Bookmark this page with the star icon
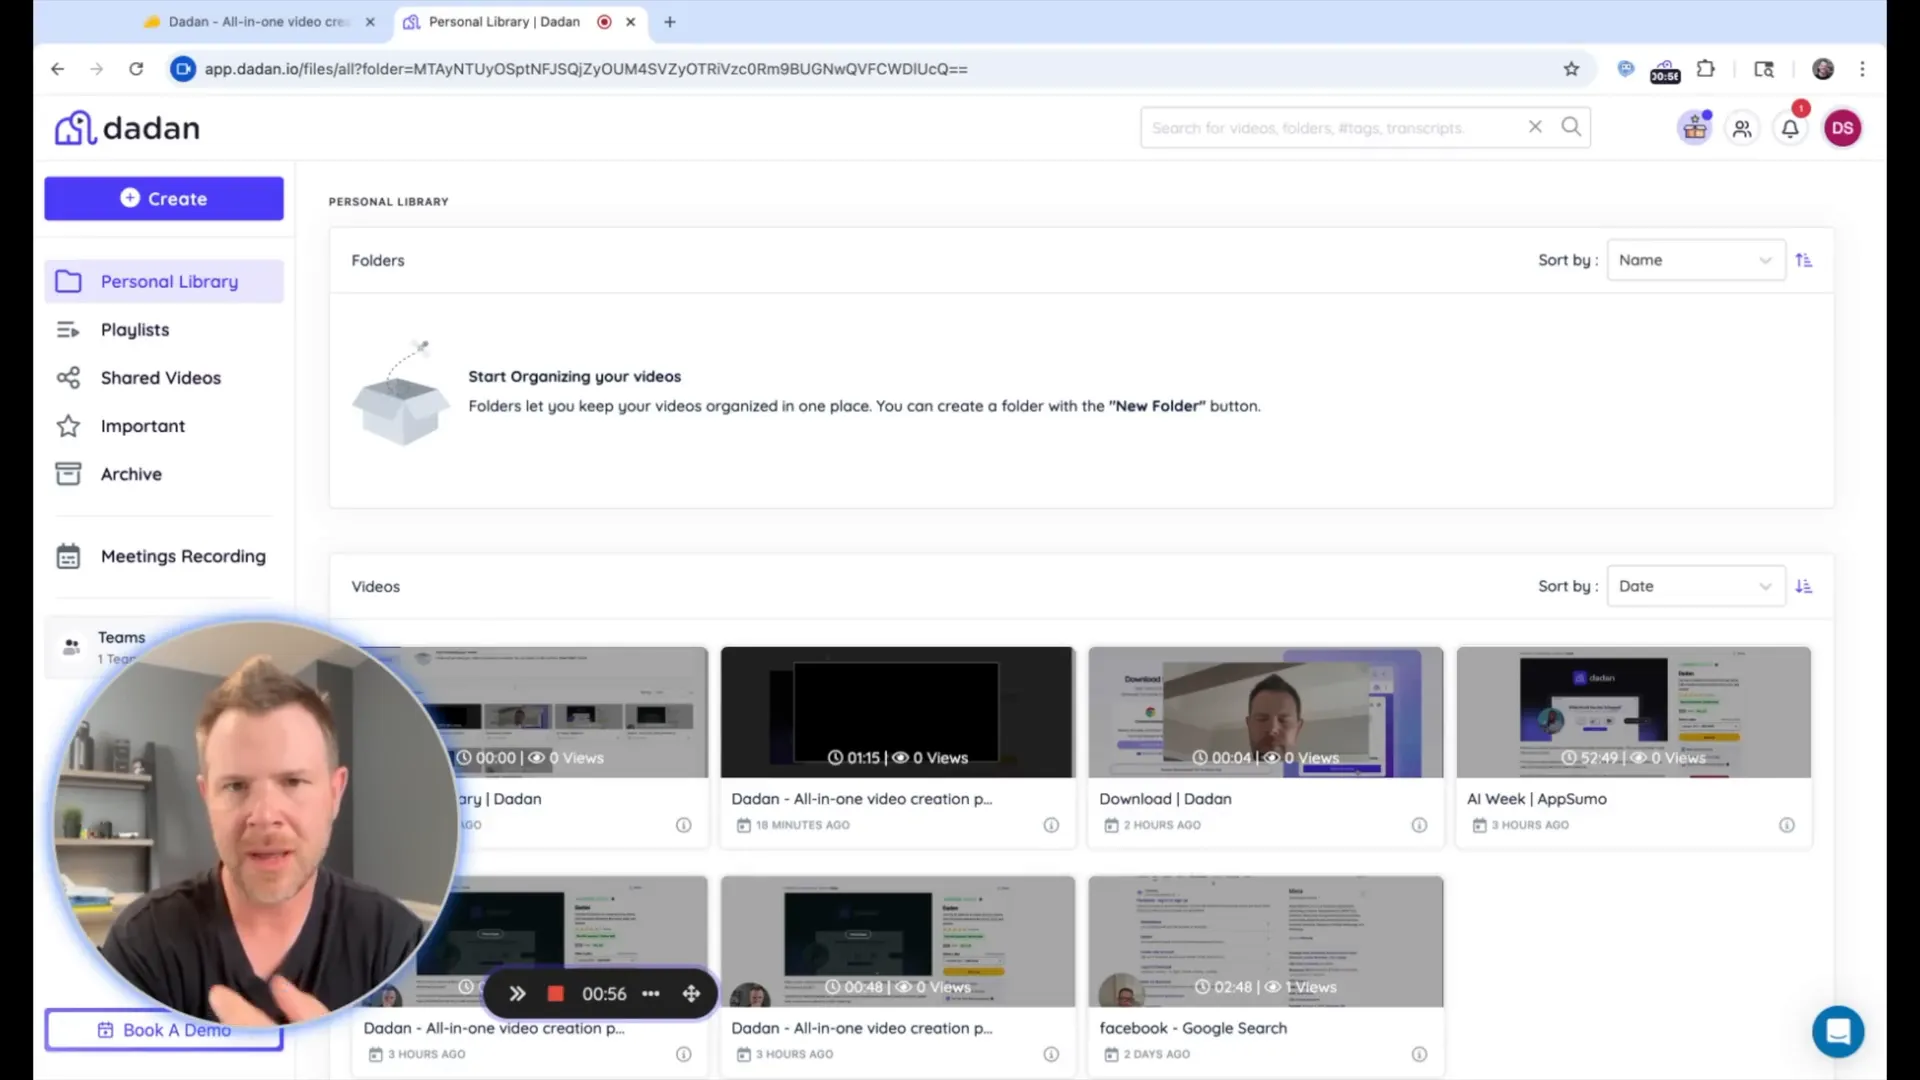This screenshot has width=1920, height=1080. click(1571, 69)
